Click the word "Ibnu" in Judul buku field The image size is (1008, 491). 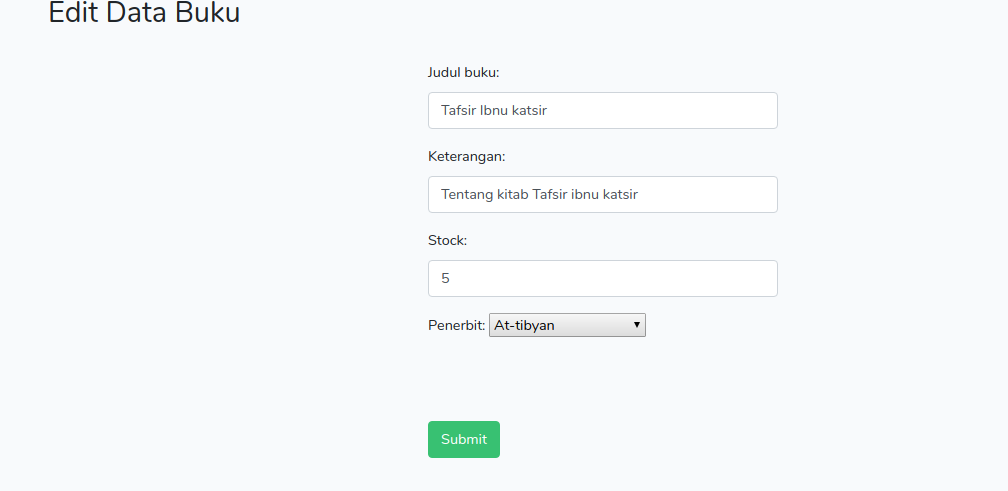coord(493,111)
